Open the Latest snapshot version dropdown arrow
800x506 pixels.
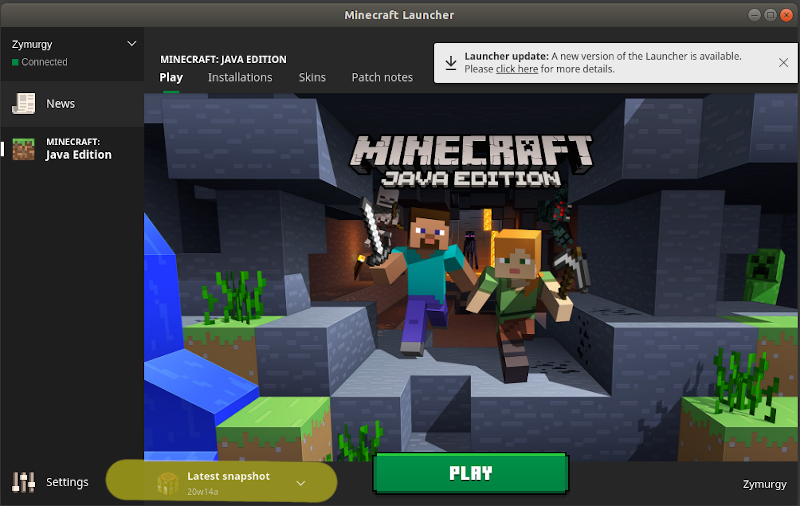[x=301, y=483]
